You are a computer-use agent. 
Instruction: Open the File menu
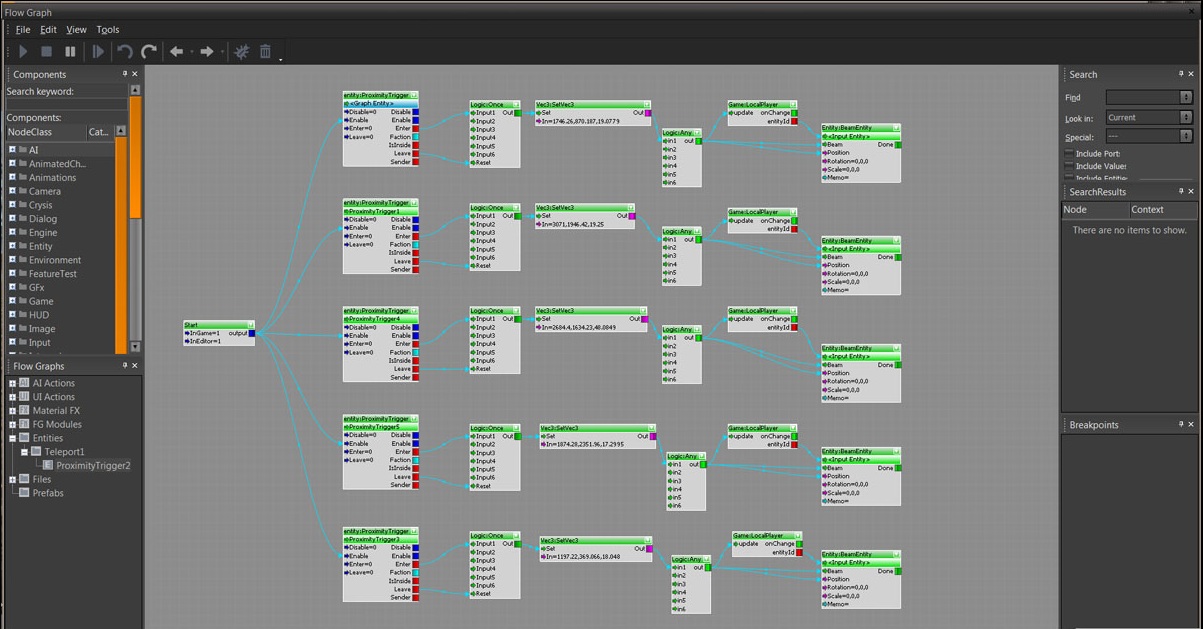coord(23,30)
